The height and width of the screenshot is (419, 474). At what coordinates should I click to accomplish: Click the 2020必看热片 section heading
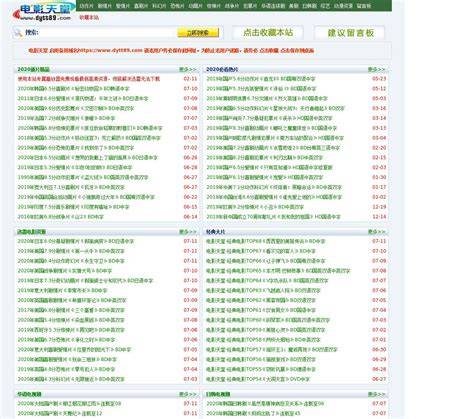(222, 69)
